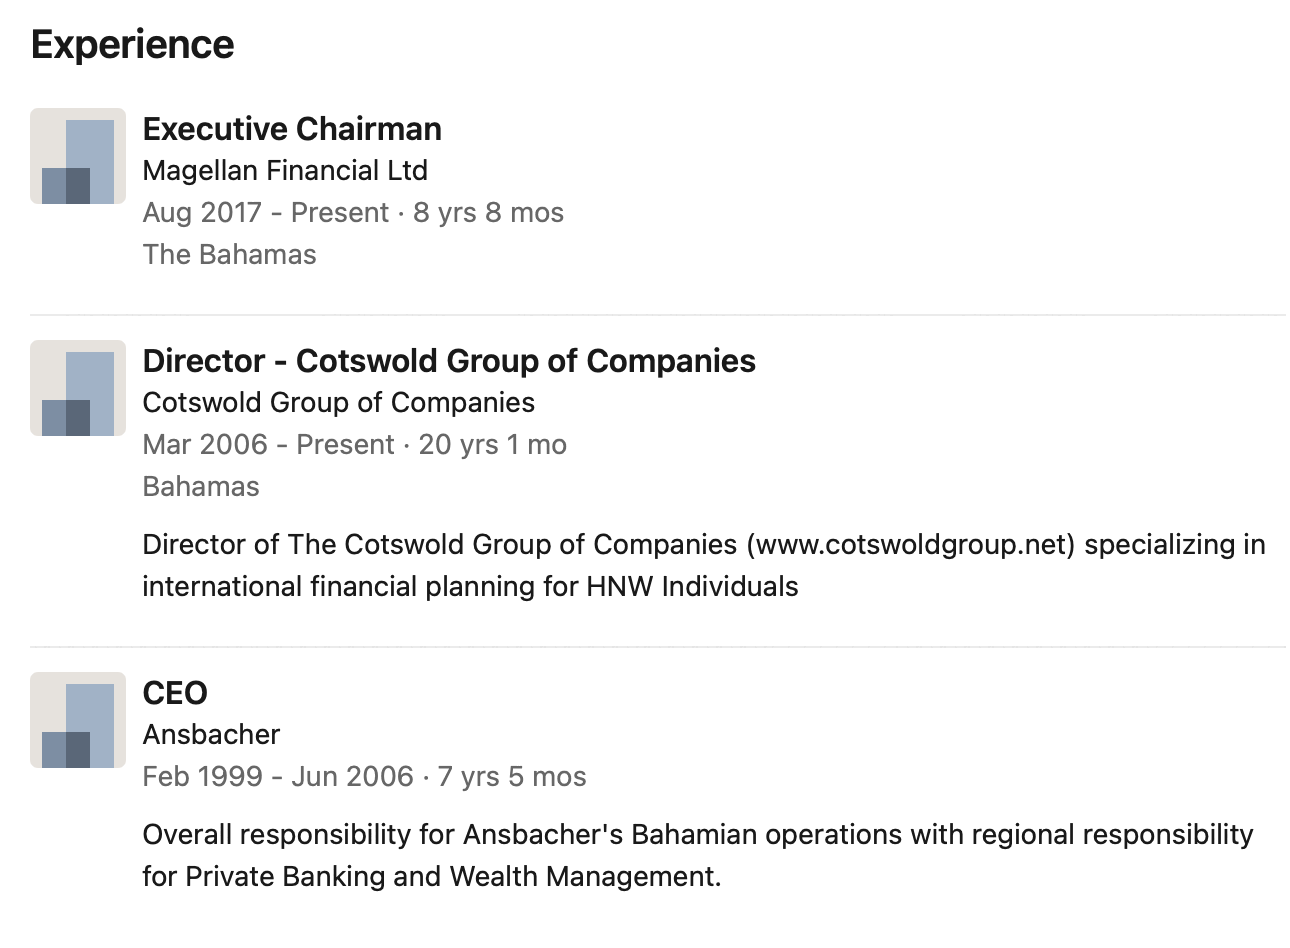Open the Executive Chairman job title
This screenshot has height=948, width=1290.
point(292,129)
